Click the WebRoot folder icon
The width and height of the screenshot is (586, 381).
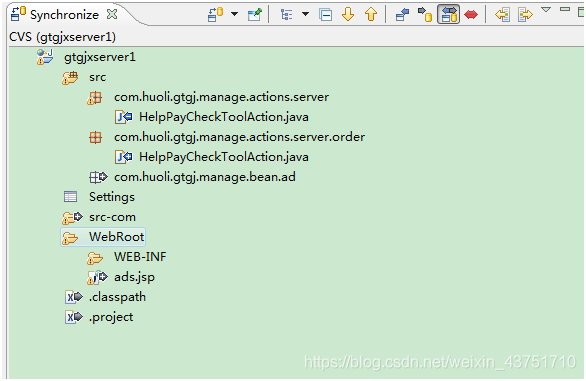(x=70, y=238)
